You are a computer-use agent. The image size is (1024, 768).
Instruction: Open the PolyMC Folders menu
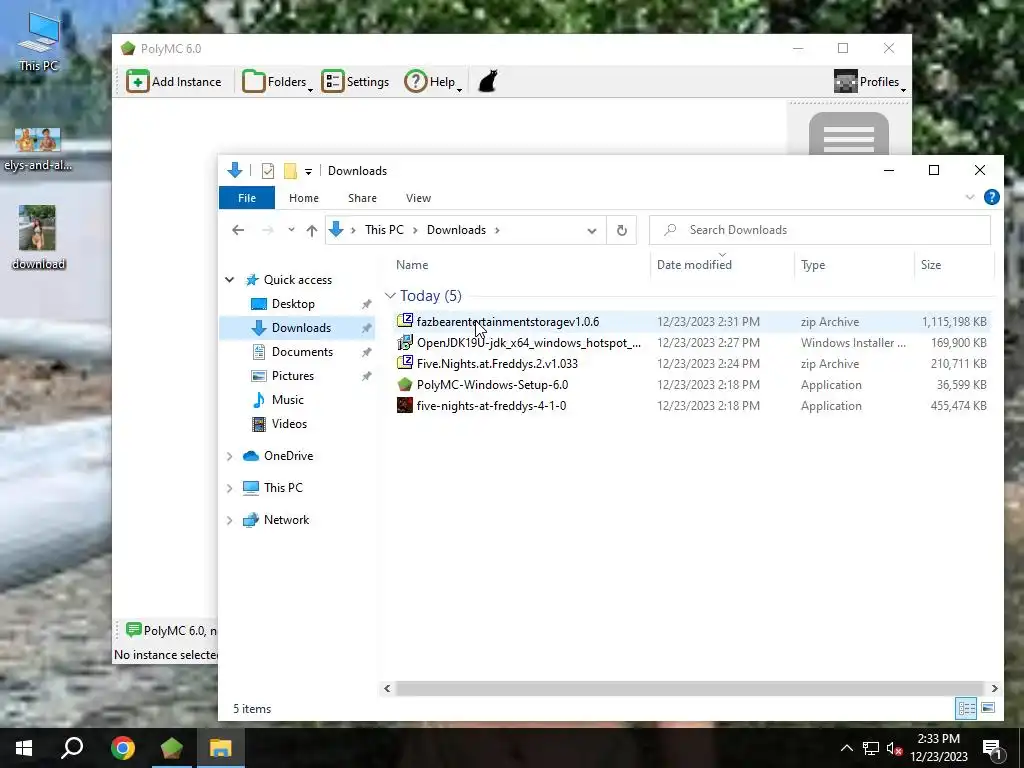pos(277,82)
